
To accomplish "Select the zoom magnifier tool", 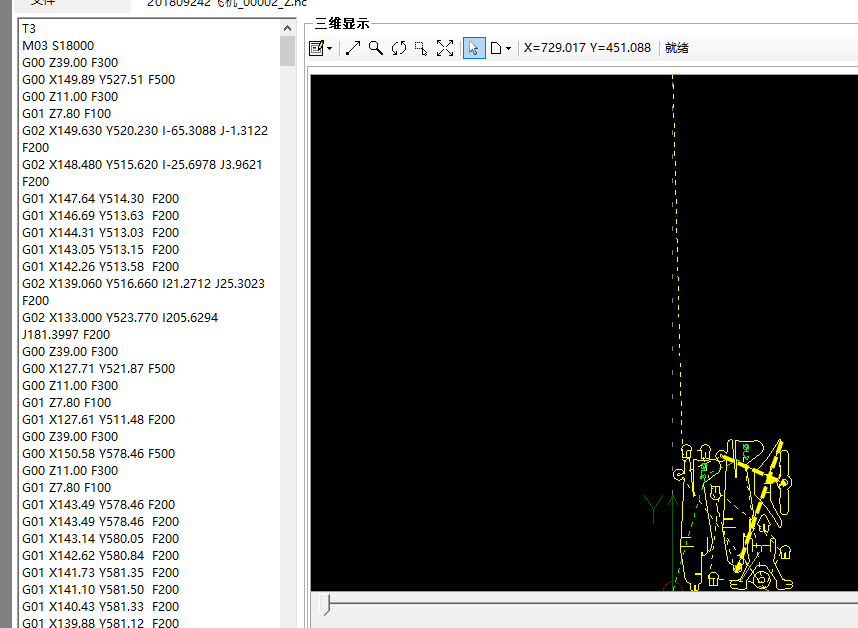I will tap(375, 47).
